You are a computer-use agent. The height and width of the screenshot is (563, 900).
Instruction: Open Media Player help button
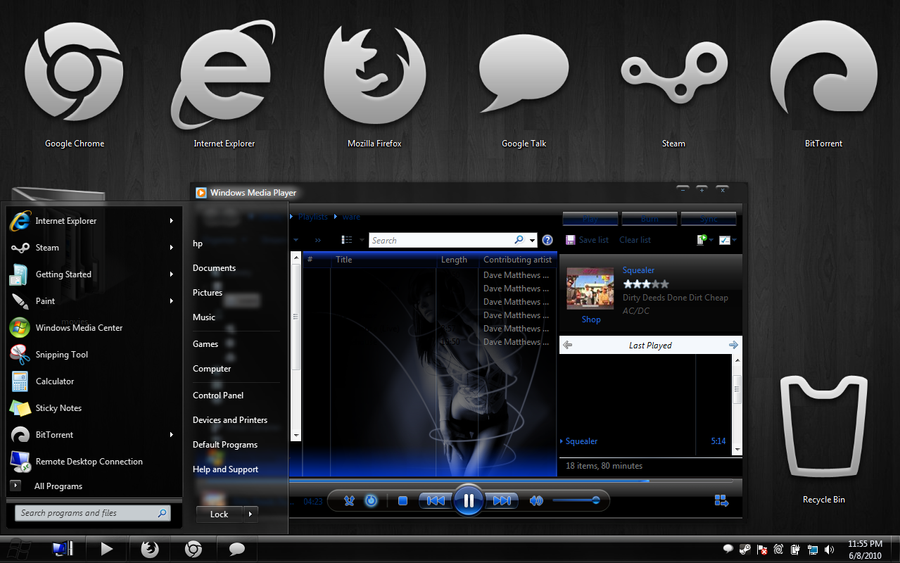pyautogui.click(x=547, y=240)
